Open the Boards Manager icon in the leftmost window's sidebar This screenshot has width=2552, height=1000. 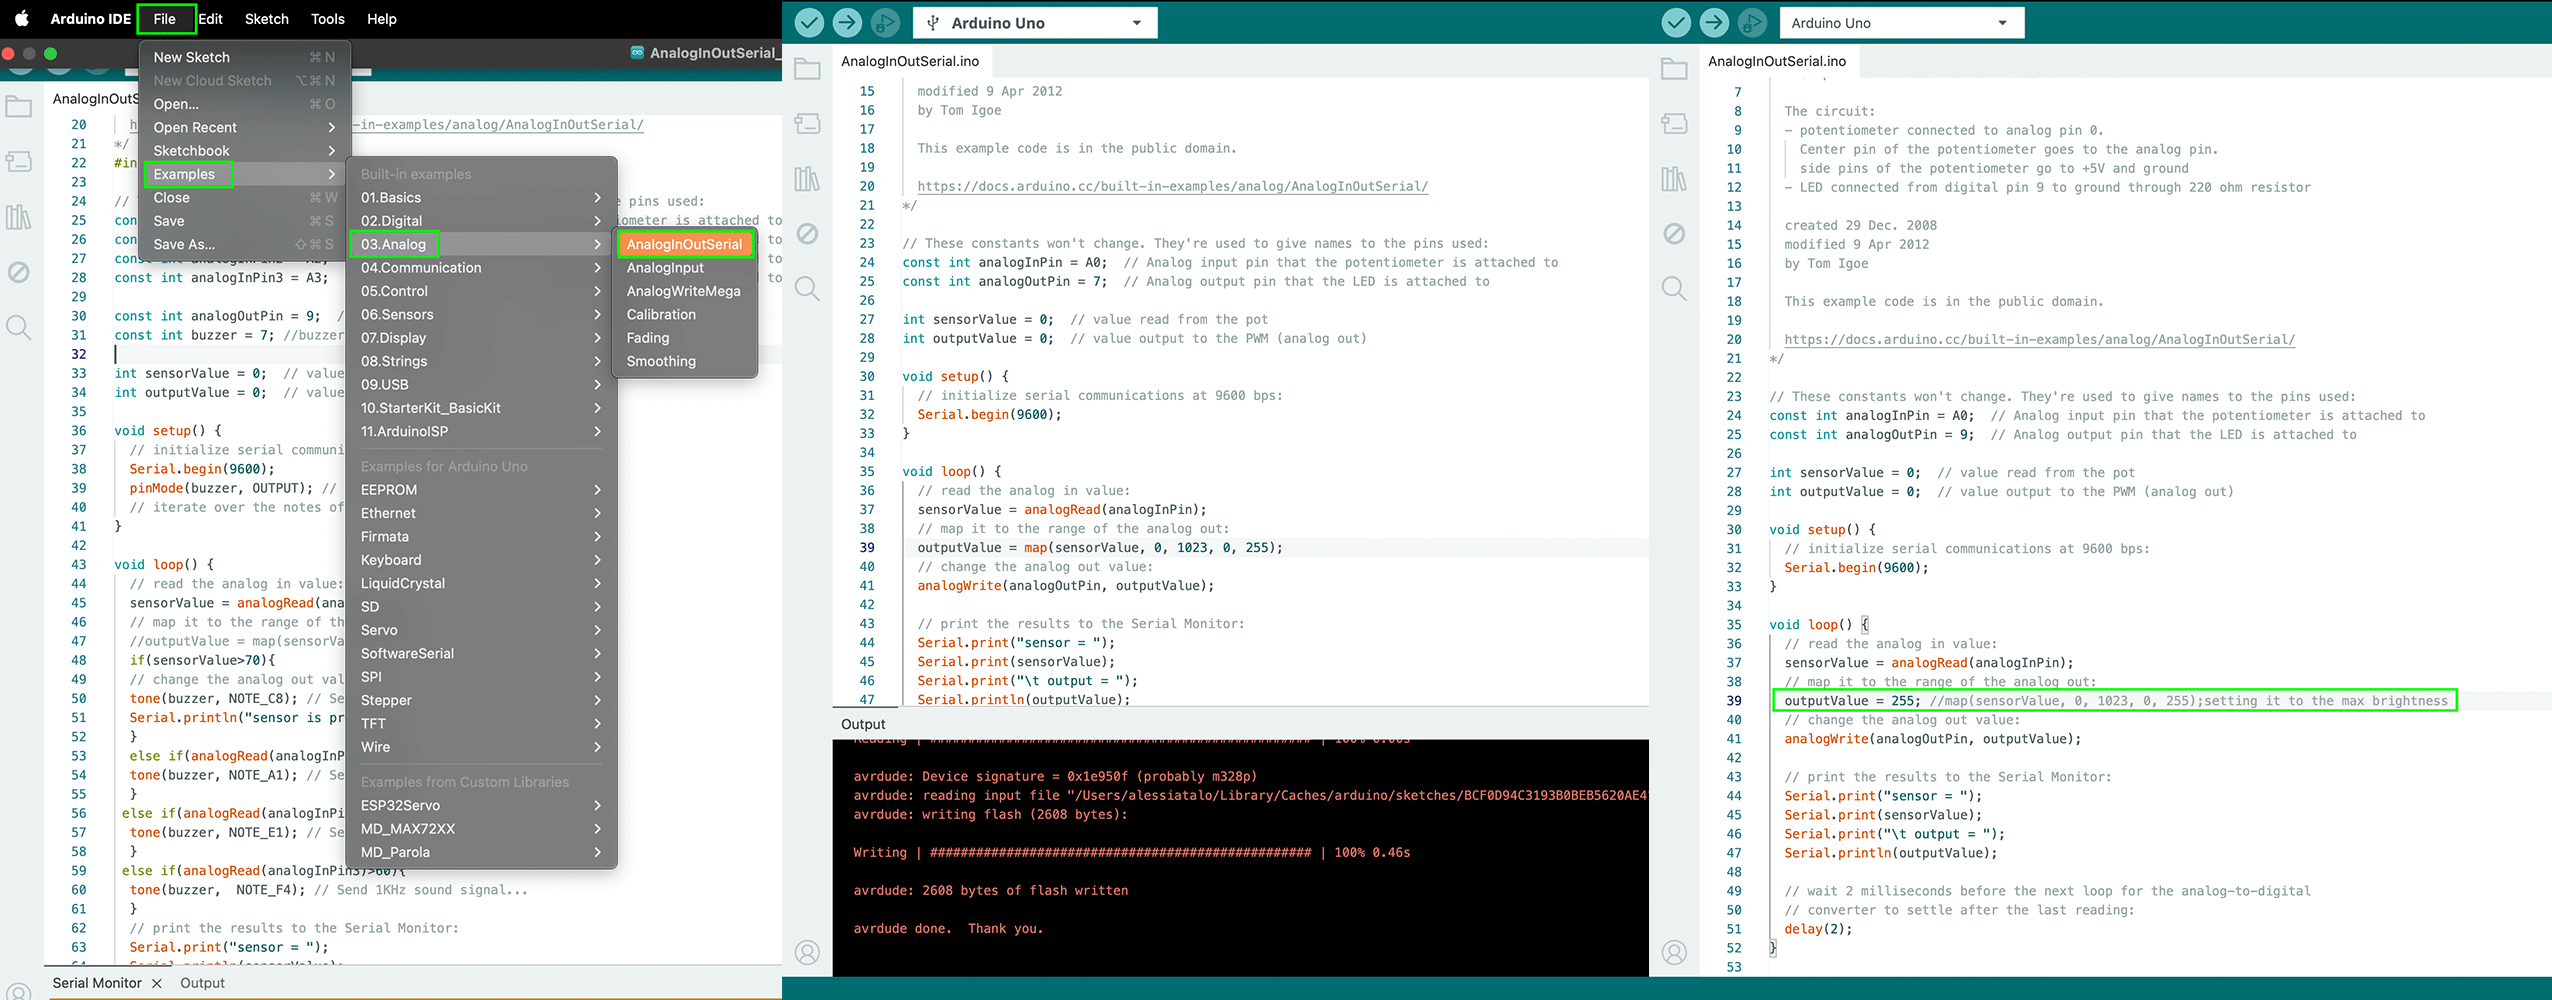pos(19,161)
